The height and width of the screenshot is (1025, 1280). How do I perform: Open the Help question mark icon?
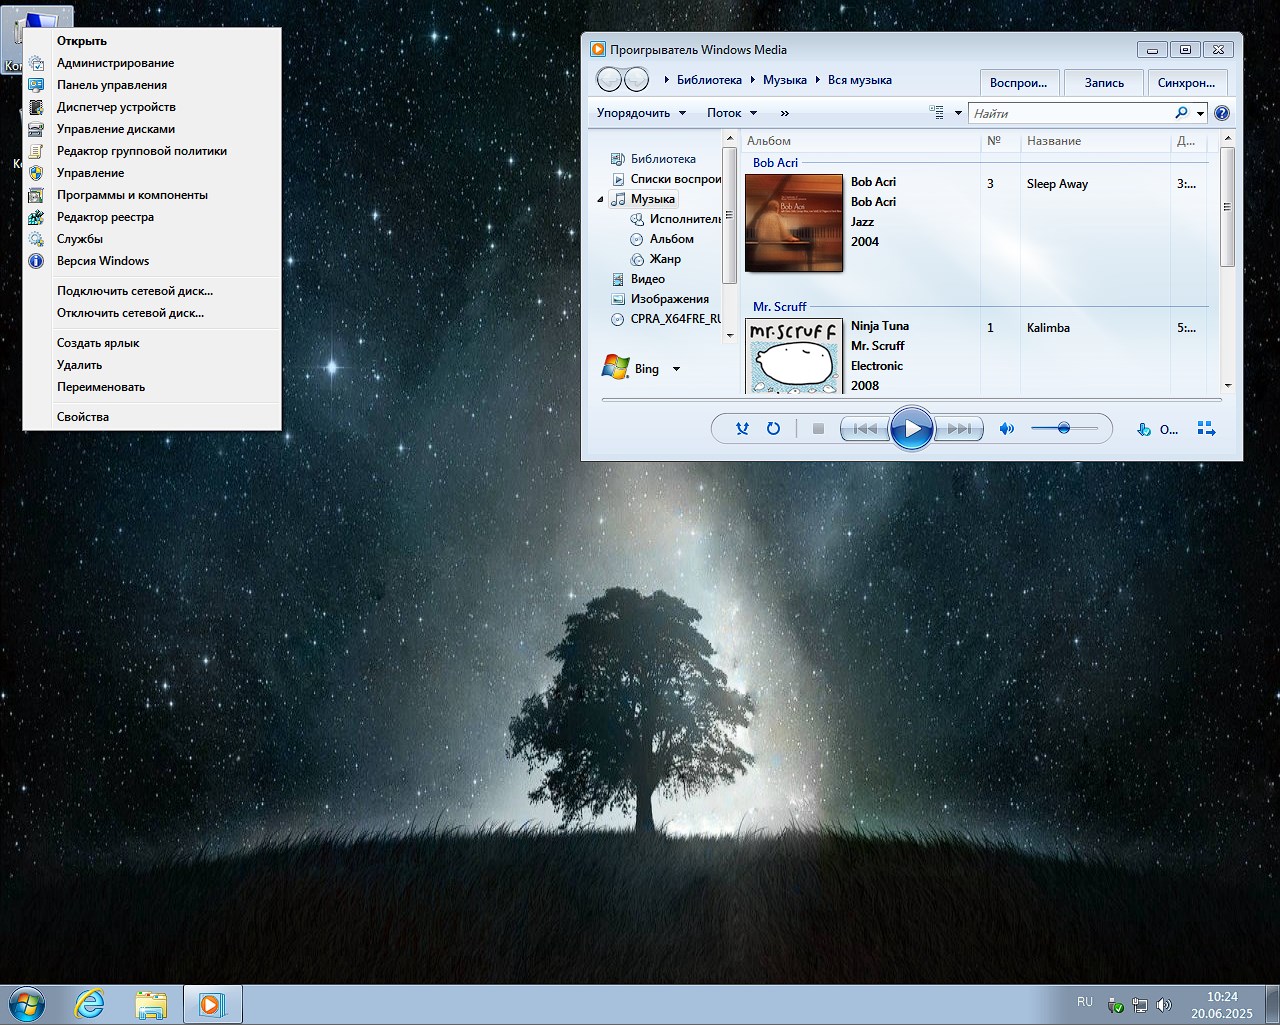tap(1221, 113)
